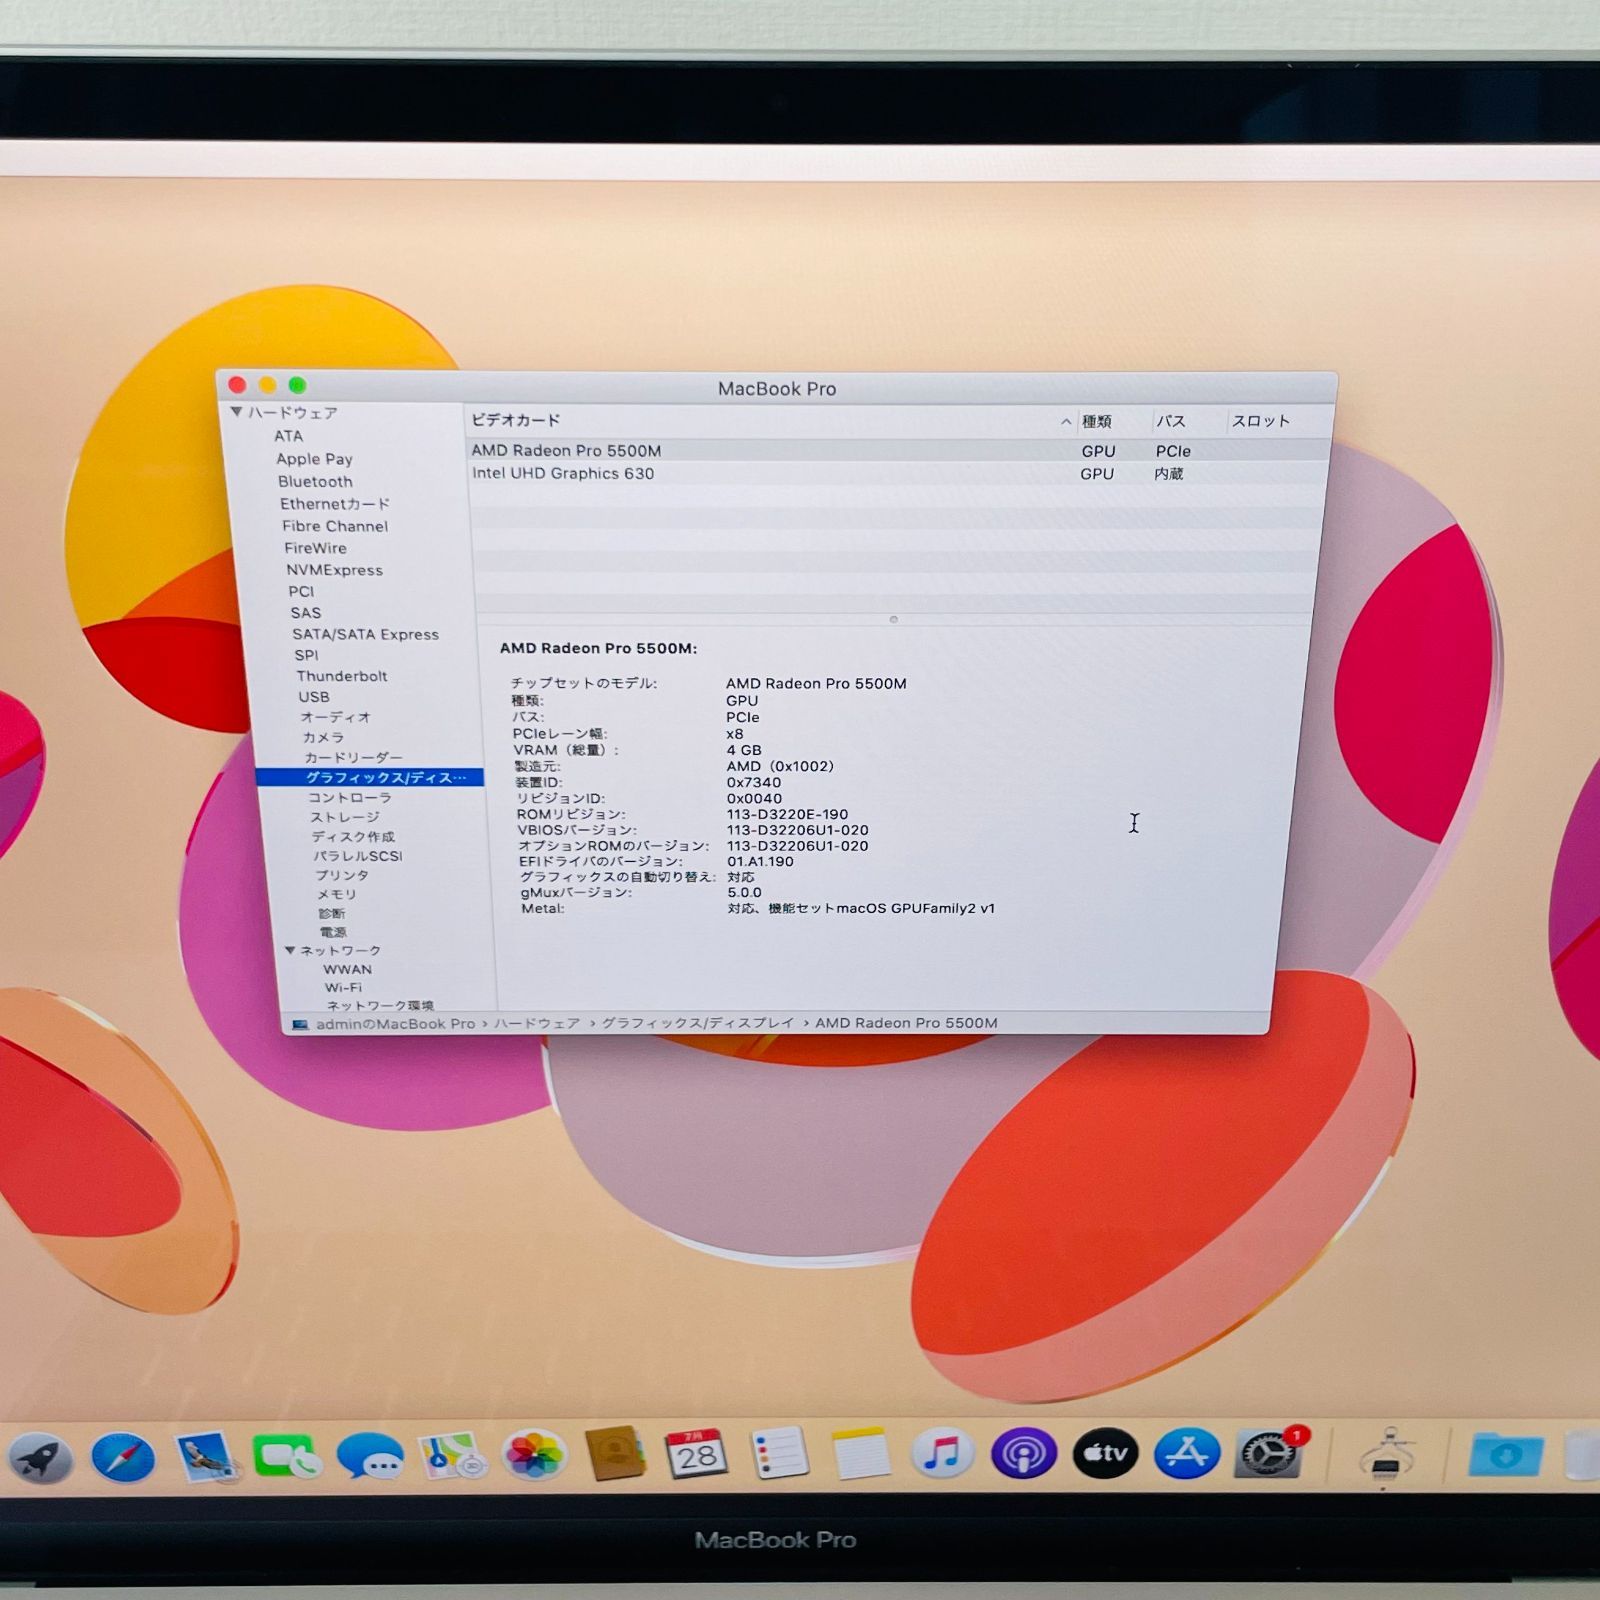Click the バス column header

click(x=1171, y=422)
